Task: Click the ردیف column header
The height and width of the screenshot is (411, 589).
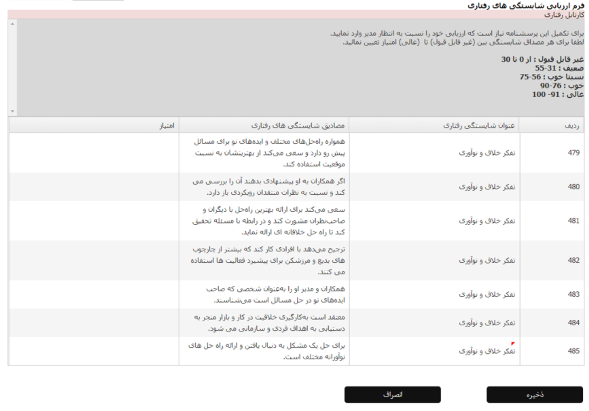Action: (552, 125)
